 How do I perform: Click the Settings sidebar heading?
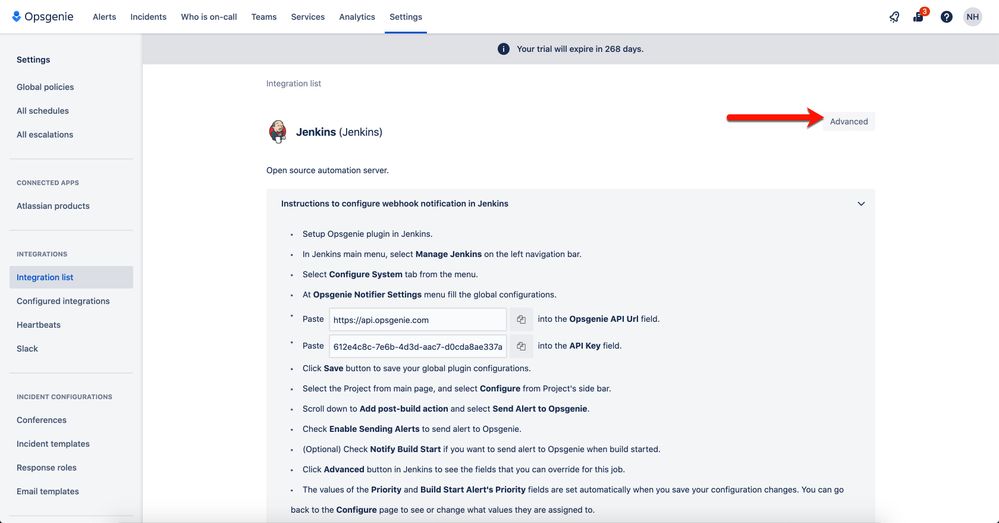tap(33, 59)
